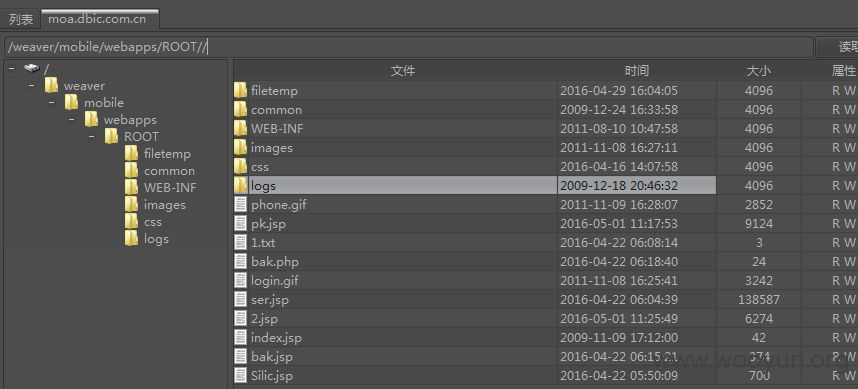
Task: Click the size value 24
Action: [759, 262]
